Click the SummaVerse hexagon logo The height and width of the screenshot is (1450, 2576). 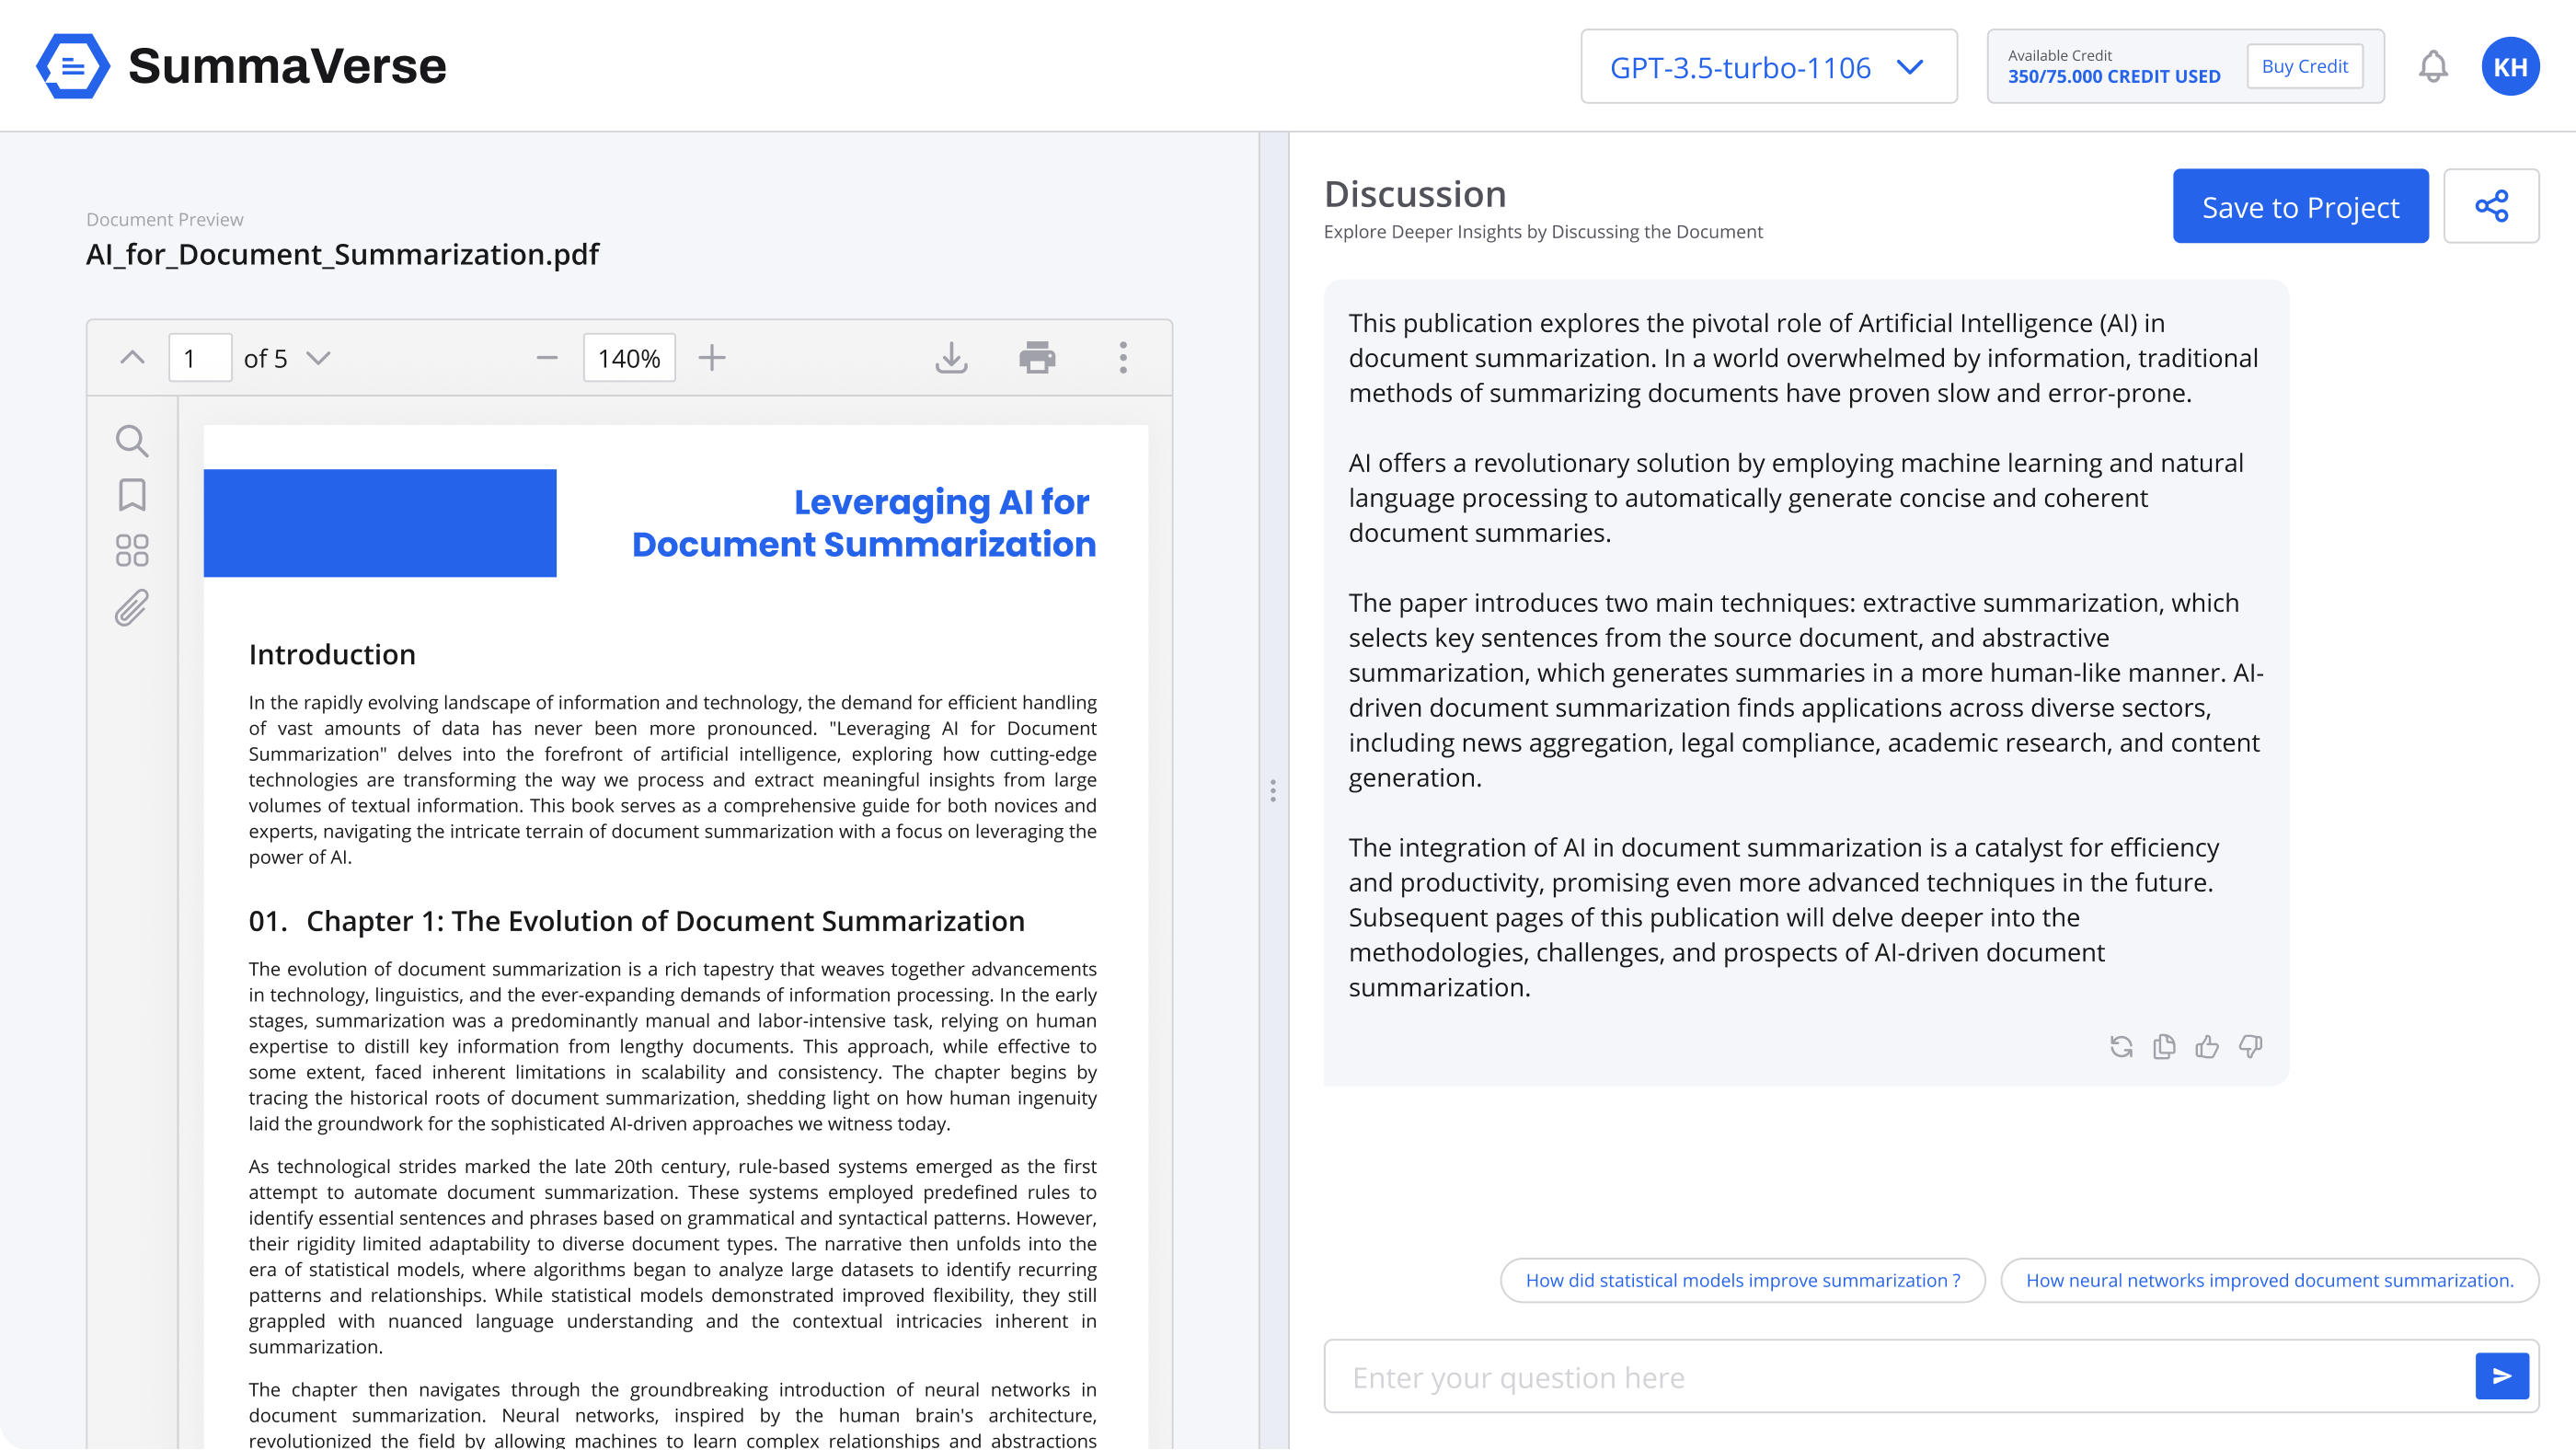click(x=72, y=66)
